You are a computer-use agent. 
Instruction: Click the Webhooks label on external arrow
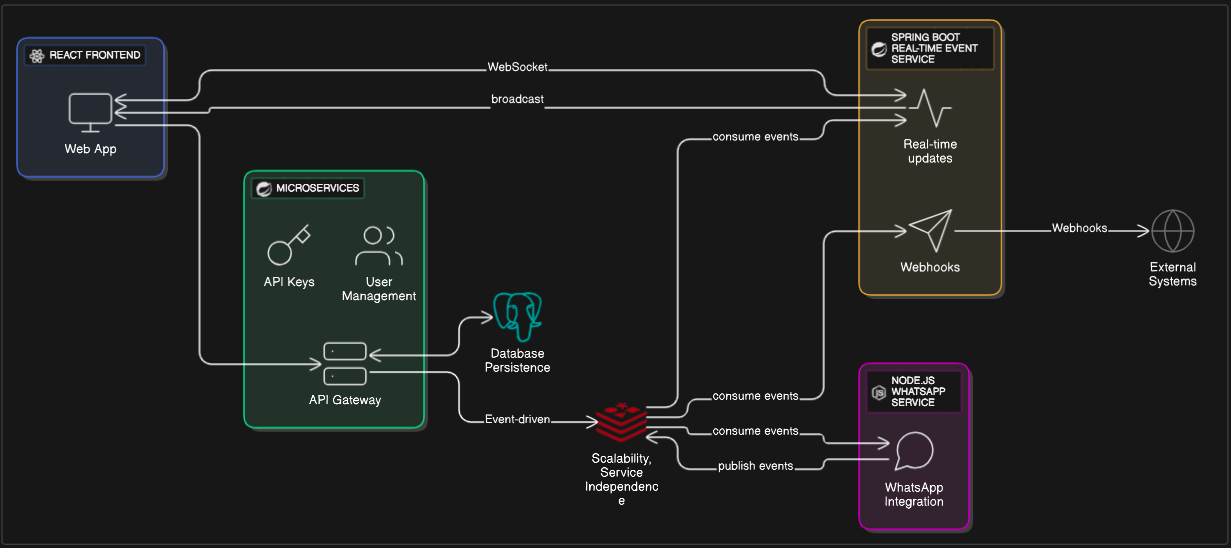click(1079, 228)
